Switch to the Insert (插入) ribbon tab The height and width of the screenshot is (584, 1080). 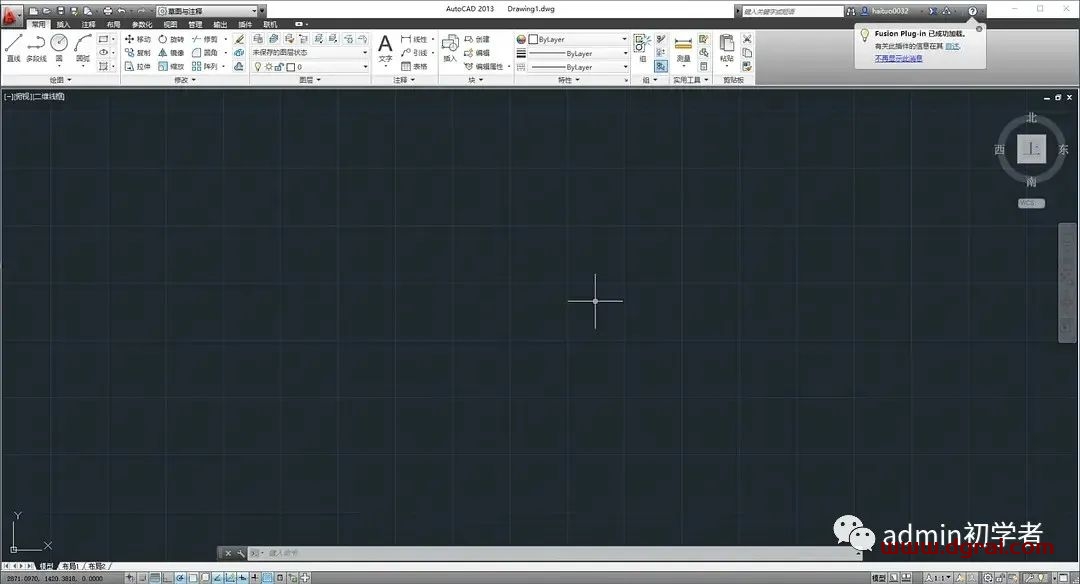[x=63, y=24]
